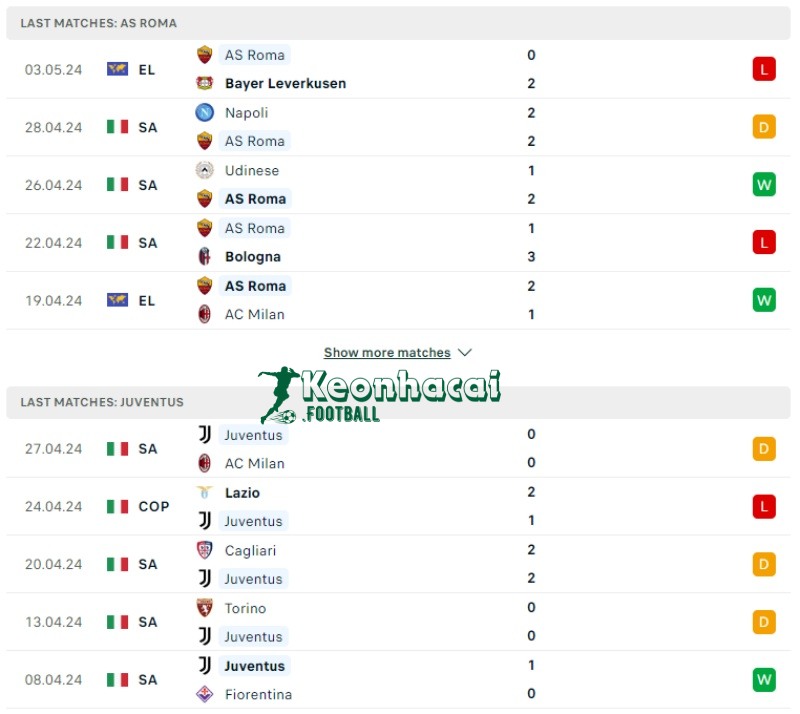Click the Bologna club crest

(204, 257)
